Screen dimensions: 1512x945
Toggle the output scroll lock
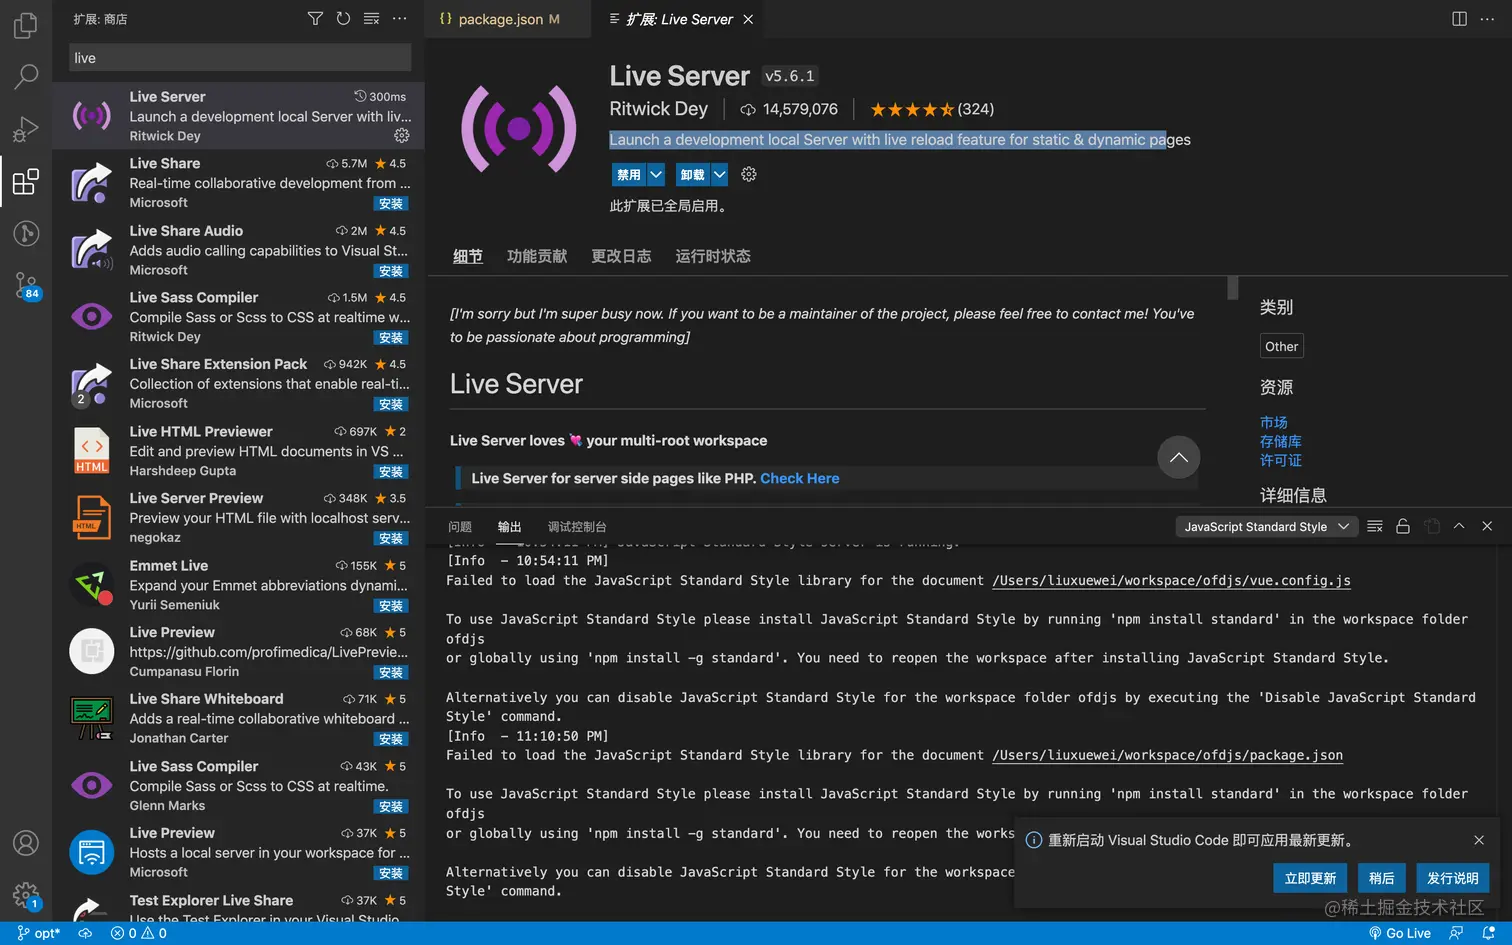(x=1403, y=526)
